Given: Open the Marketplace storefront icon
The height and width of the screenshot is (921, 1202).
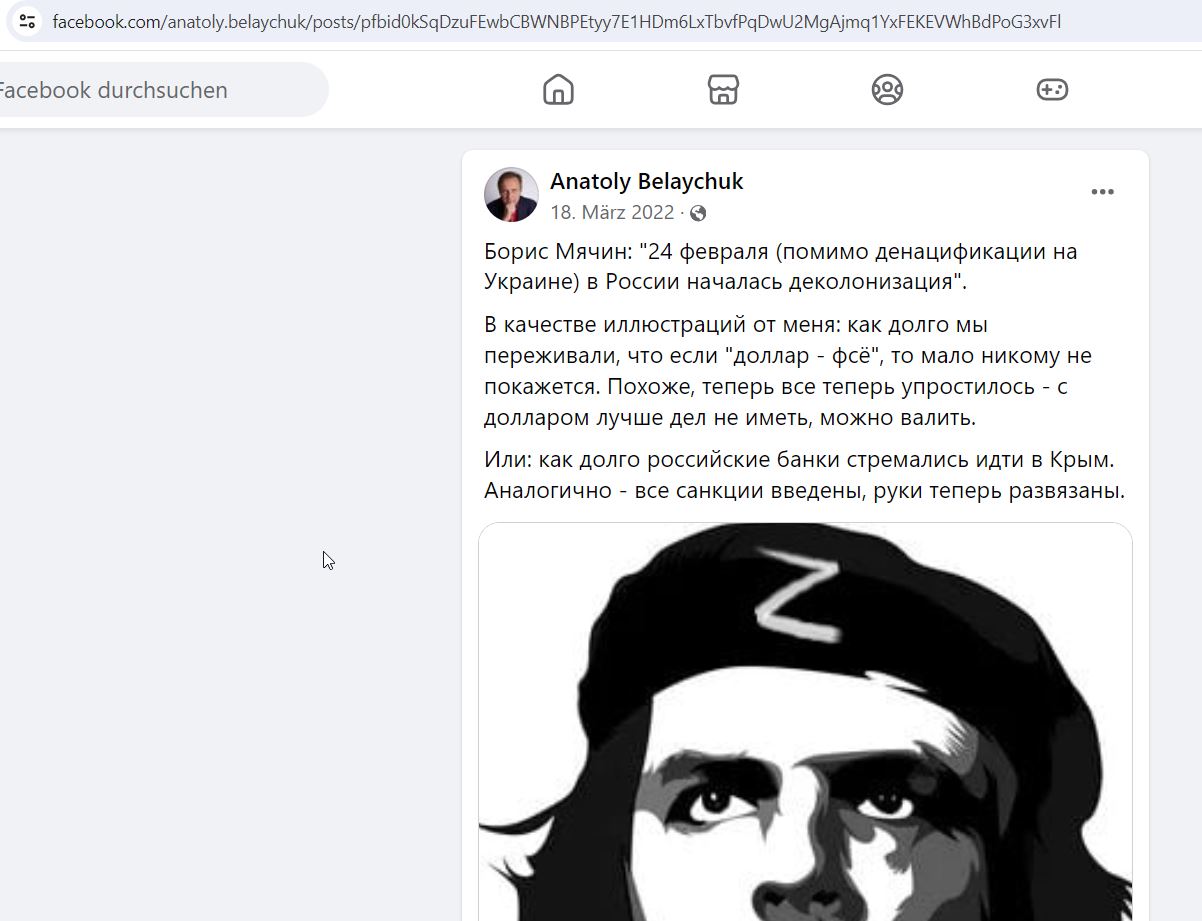Looking at the screenshot, I should [x=723, y=90].
